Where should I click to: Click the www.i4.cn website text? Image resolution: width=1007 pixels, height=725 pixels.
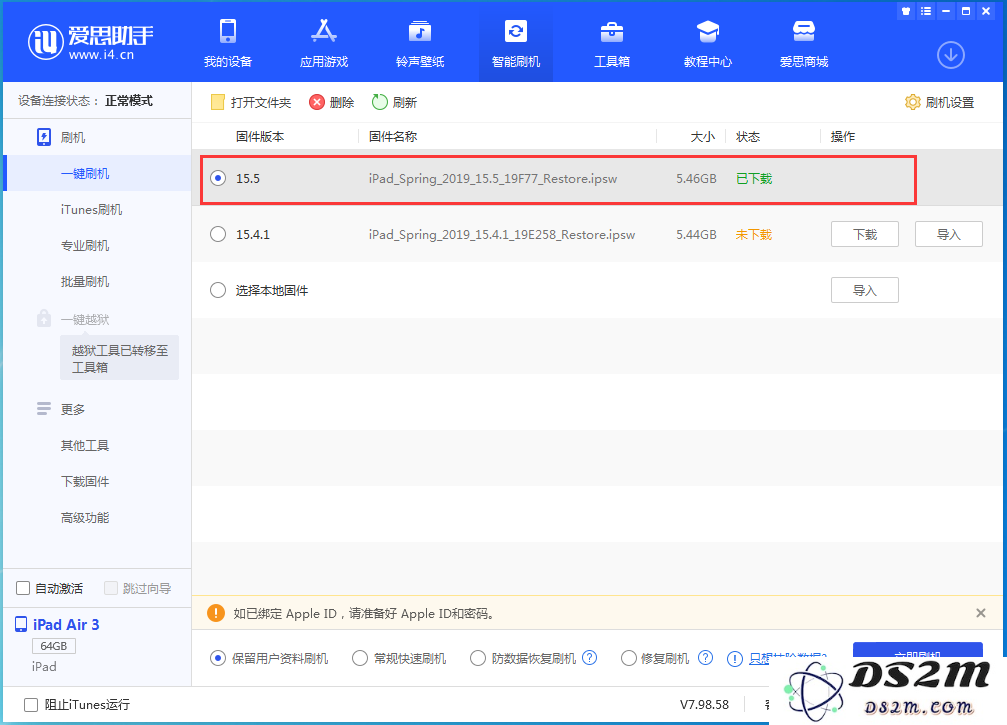[101, 55]
